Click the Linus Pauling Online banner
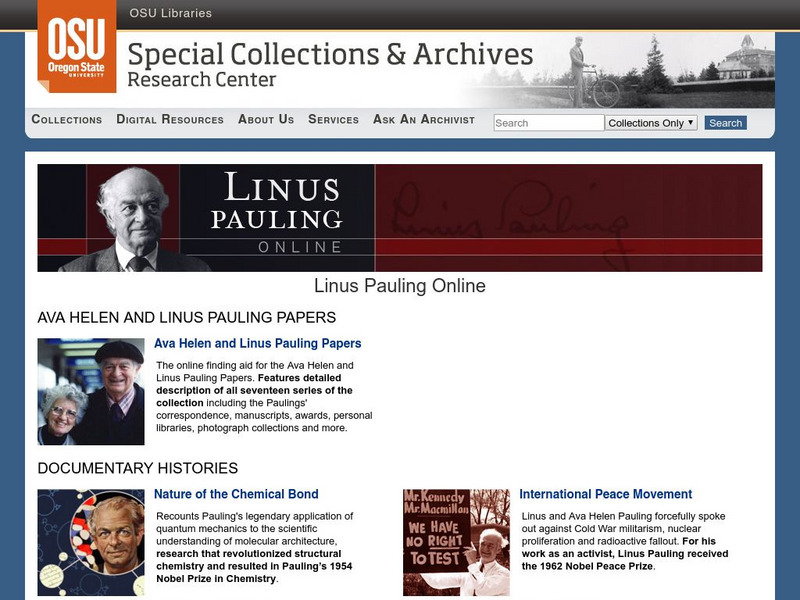 399,218
